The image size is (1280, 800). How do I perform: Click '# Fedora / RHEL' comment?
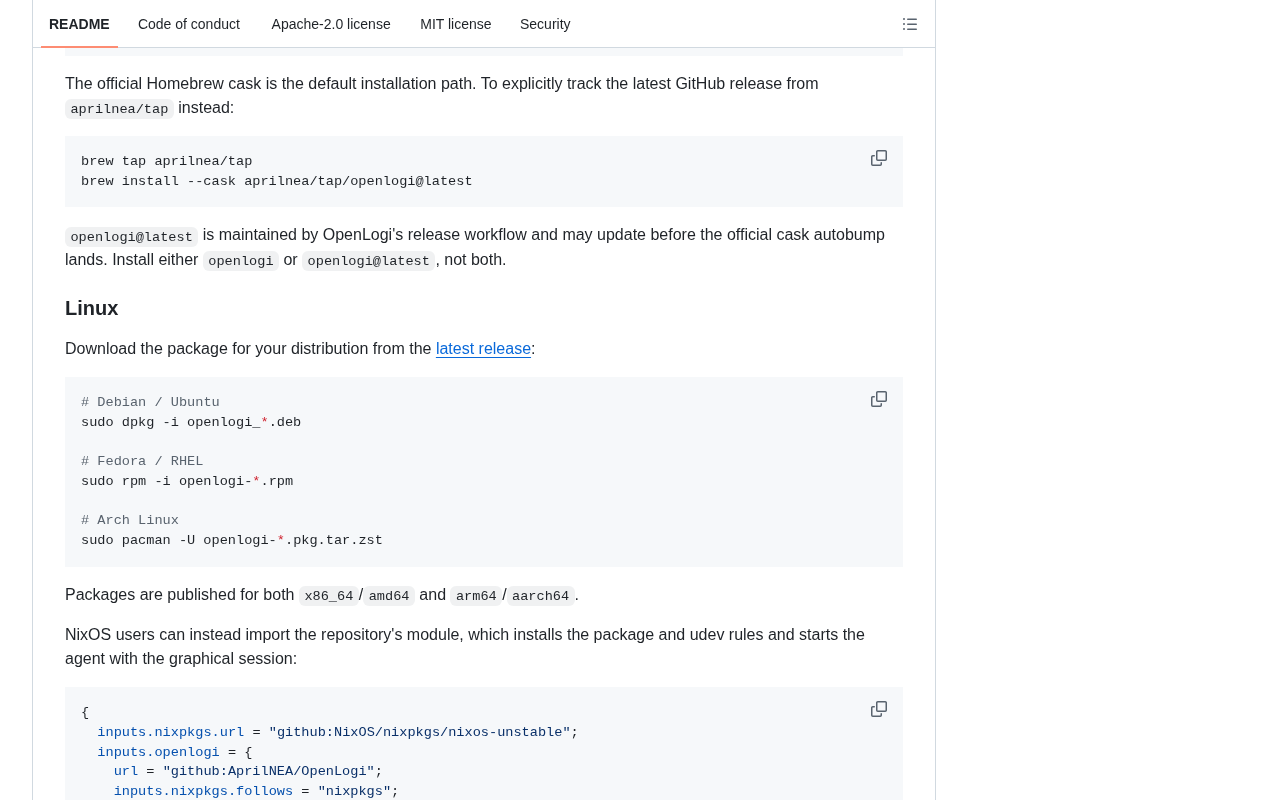point(142,462)
